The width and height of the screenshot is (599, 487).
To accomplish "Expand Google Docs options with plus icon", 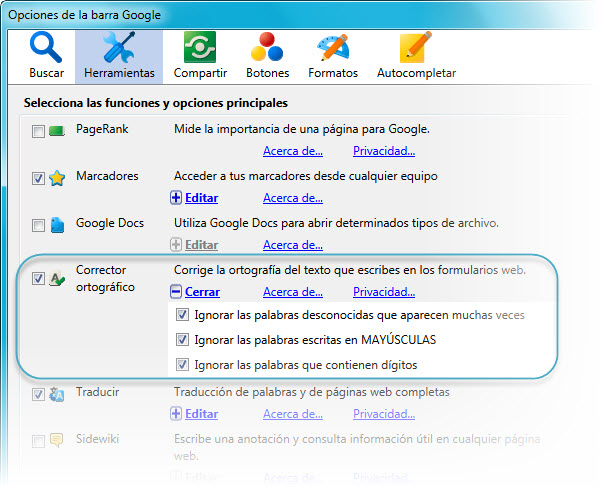I will [x=176, y=245].
